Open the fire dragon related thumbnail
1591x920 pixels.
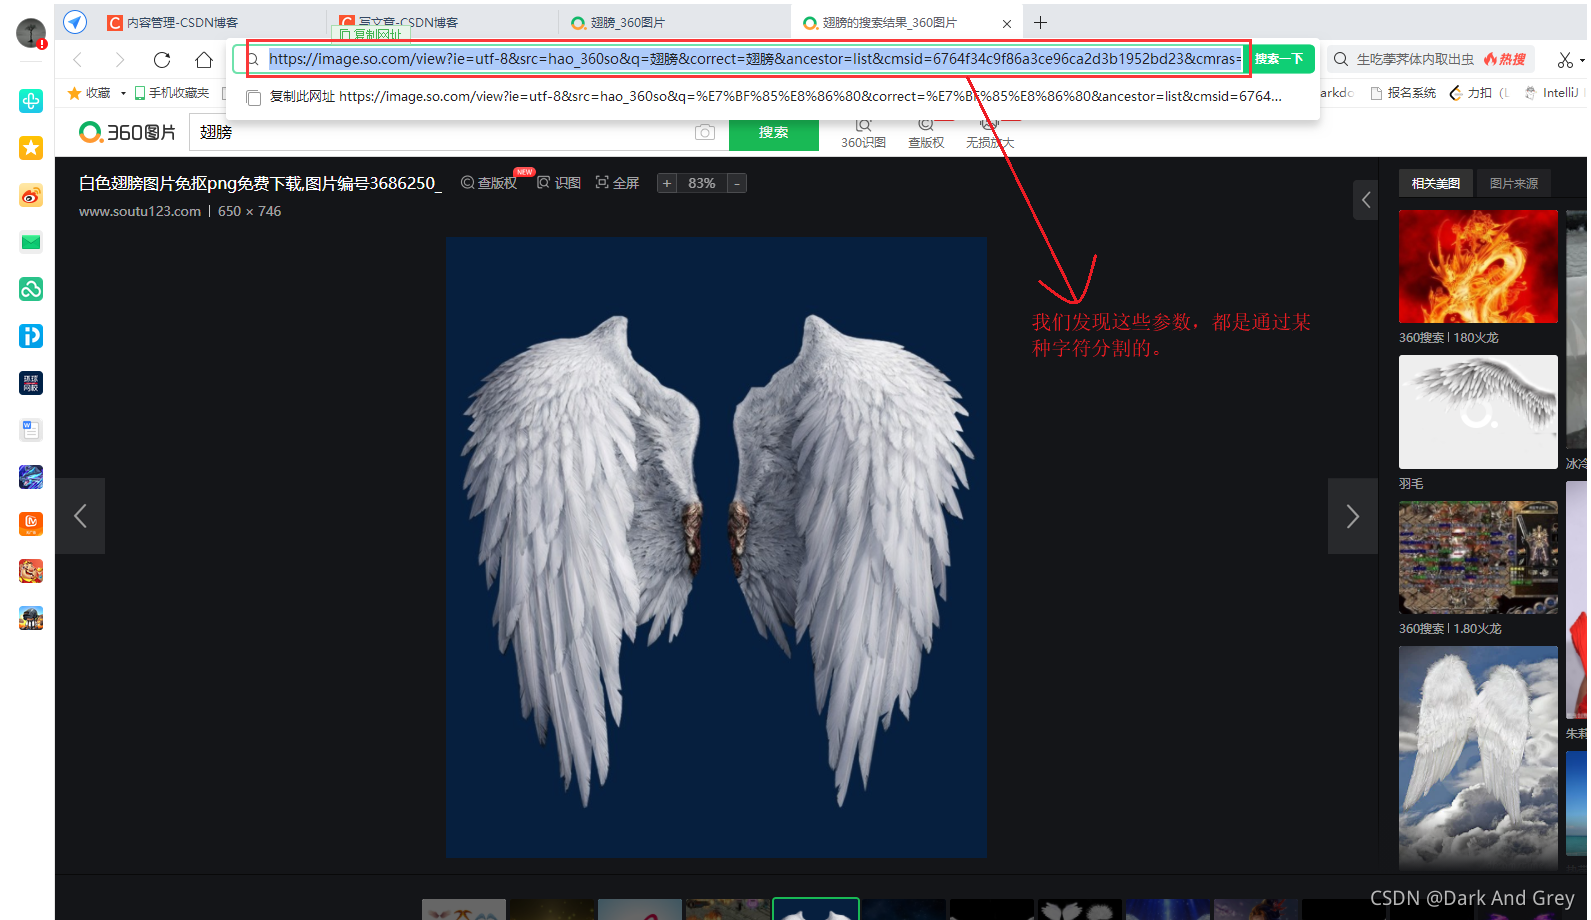pyautogui.click(x=1478, y=266)
